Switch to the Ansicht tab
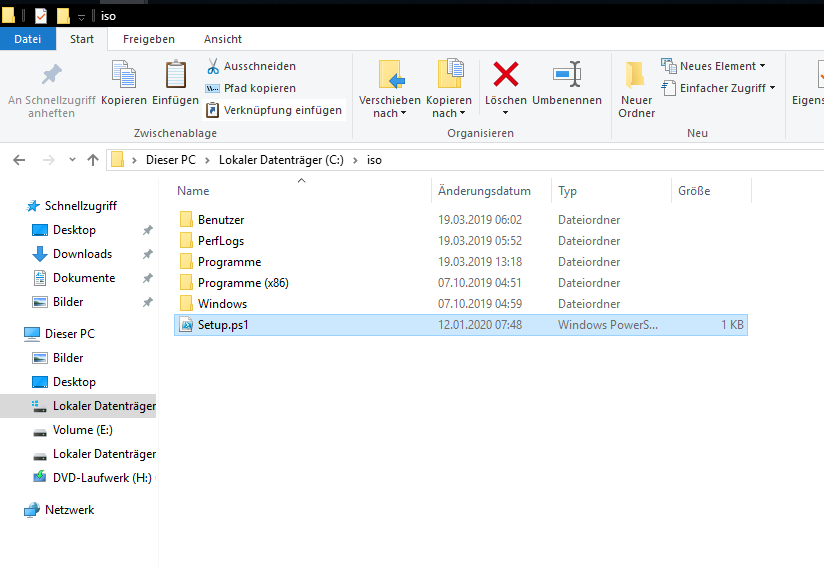The height and width of the screenshot is (567, 824). [x=223, y=39]
